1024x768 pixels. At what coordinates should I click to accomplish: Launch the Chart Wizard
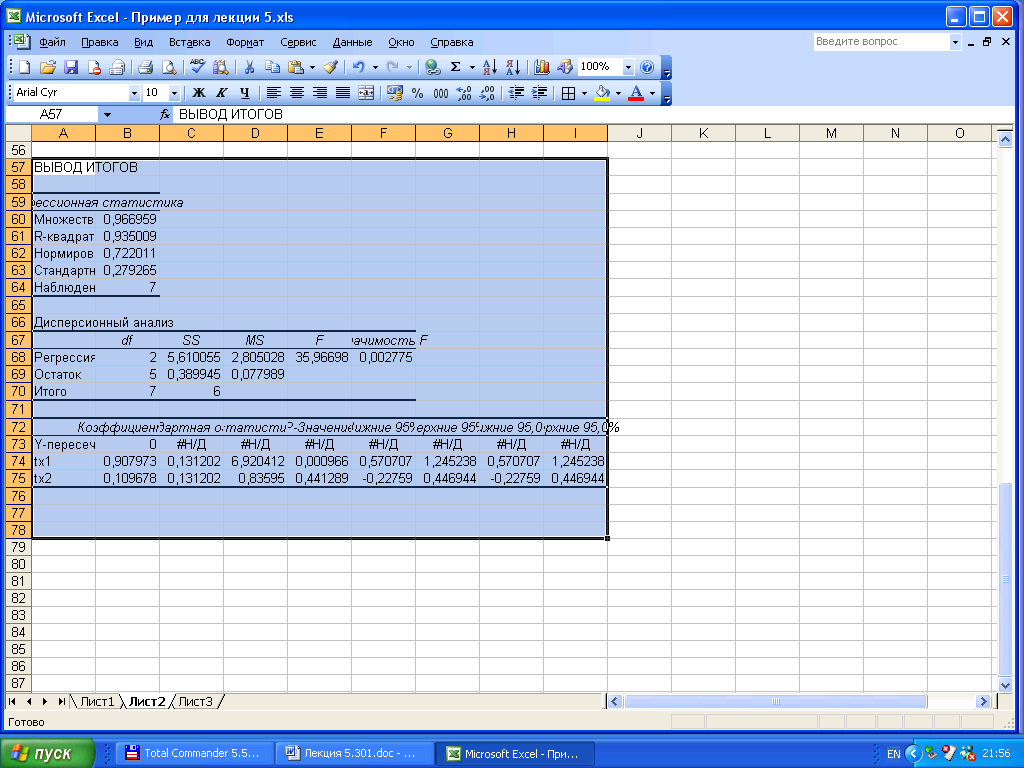[541, 67]
